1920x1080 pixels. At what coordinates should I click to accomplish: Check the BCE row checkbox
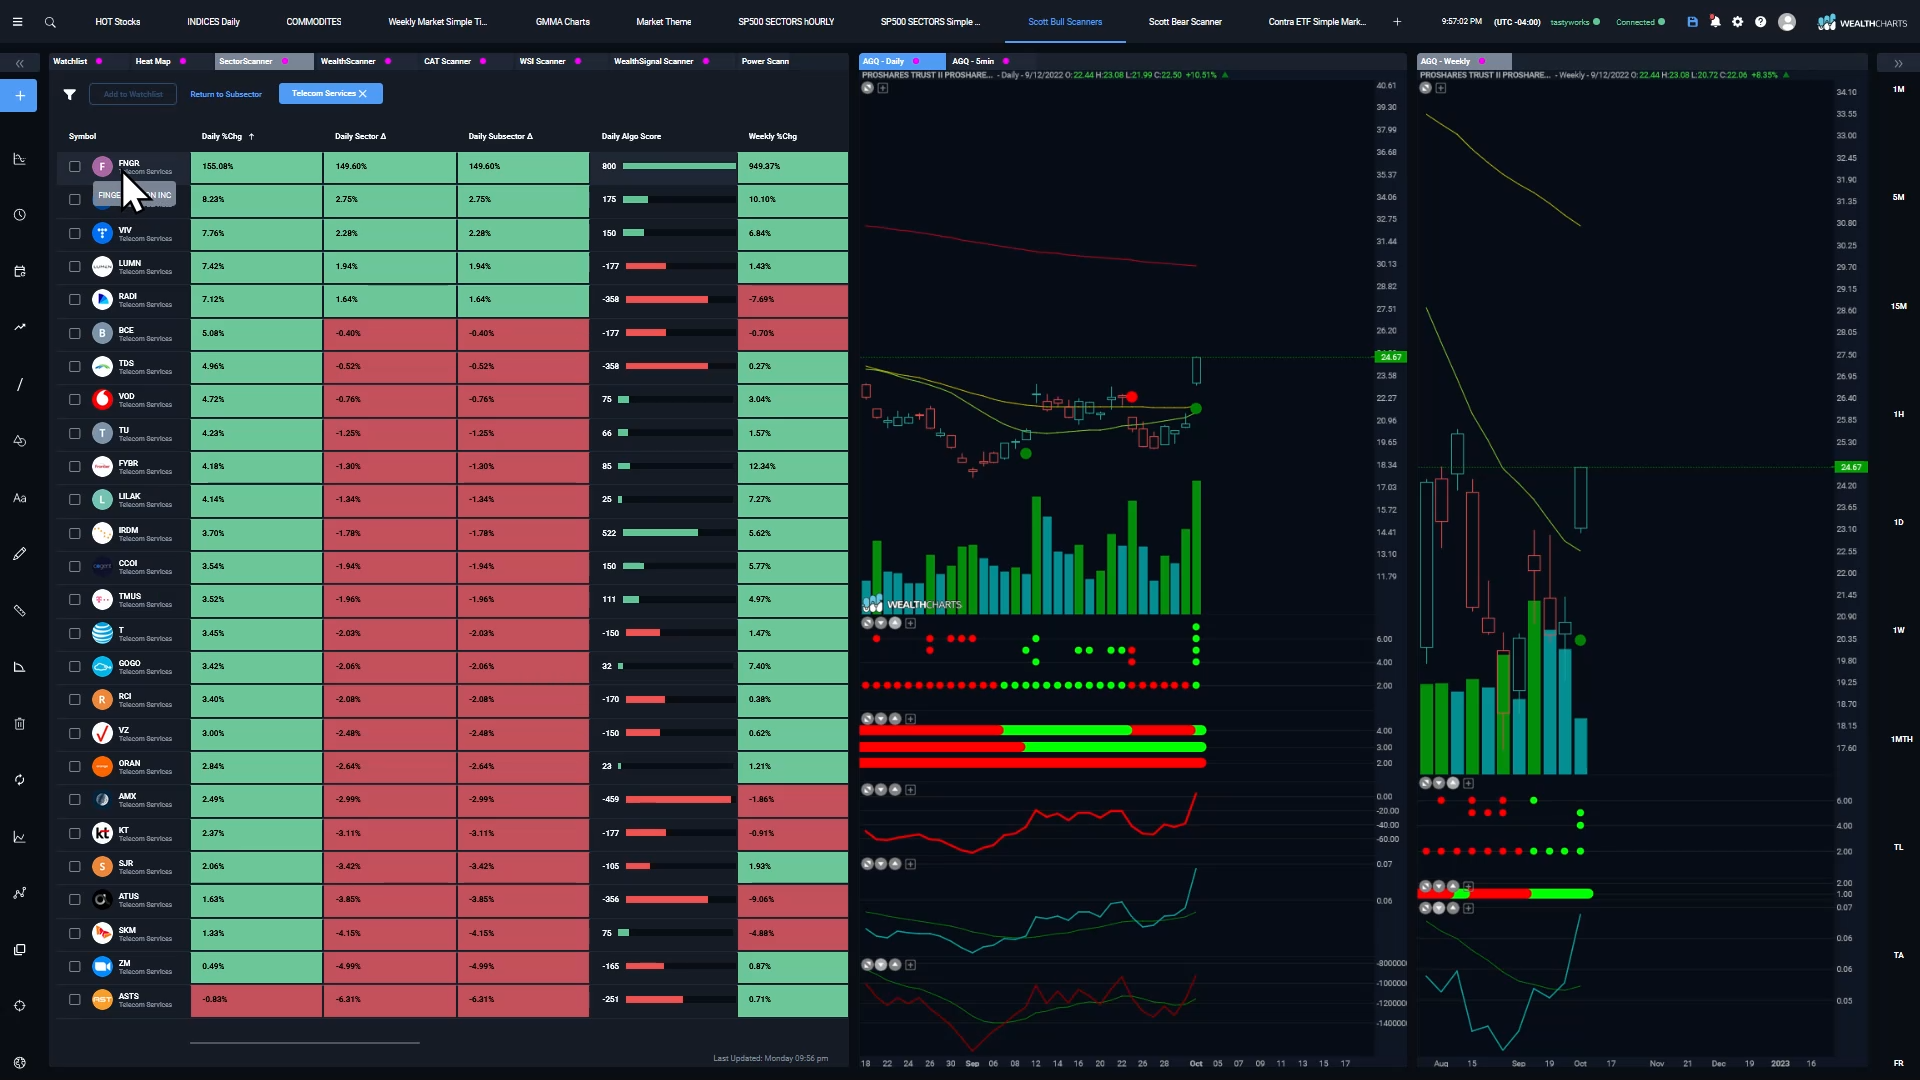tap(75, 333)
